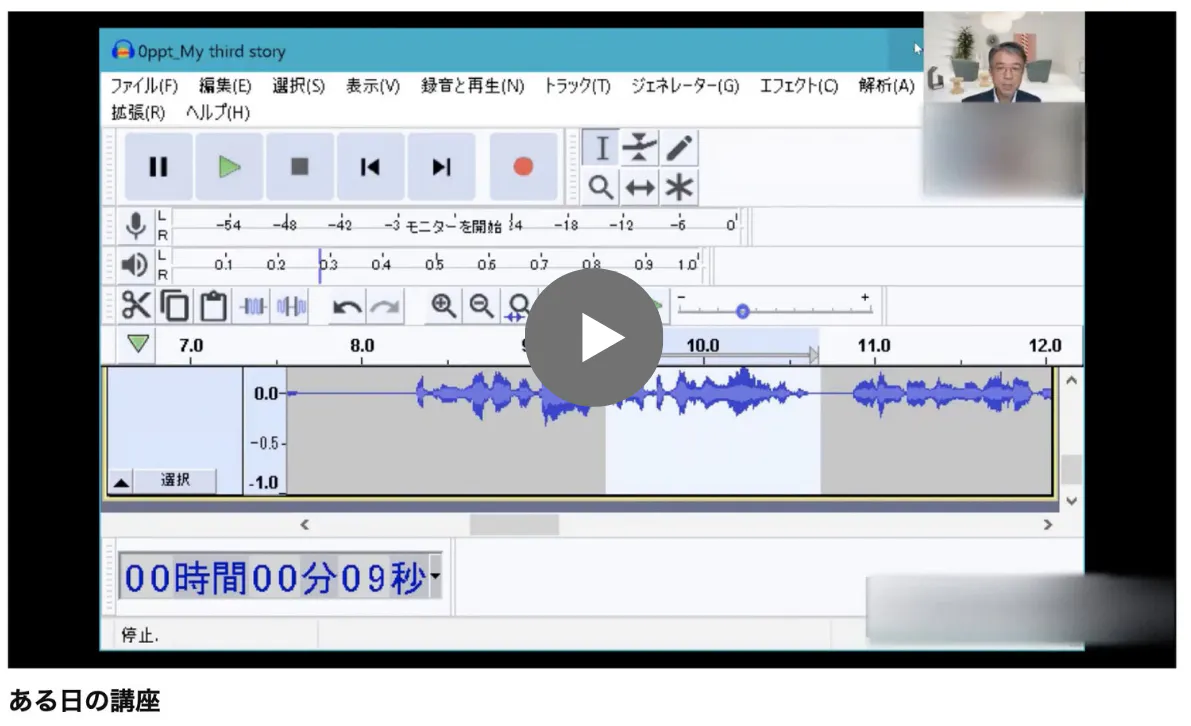Choose the Zoom magnifier tool
The height and width of the screenshot is (726, 1191).
600,187
